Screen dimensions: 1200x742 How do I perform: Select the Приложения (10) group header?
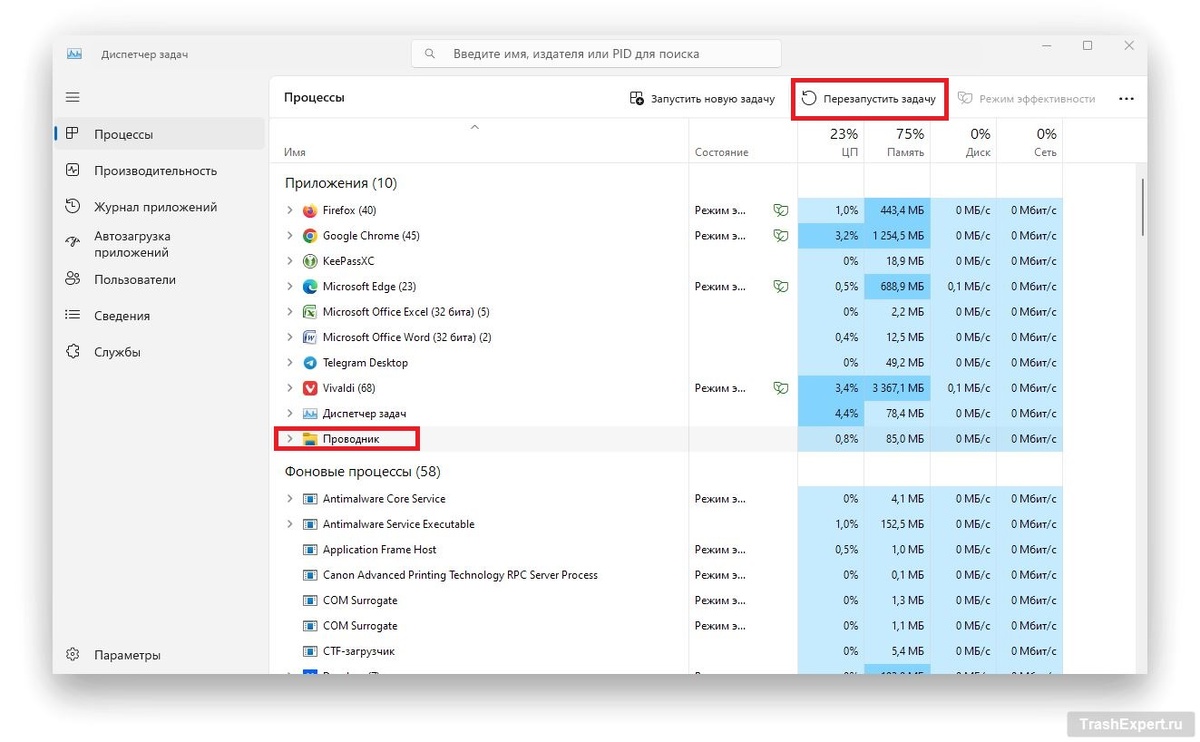pyautogui.click(x=341, y=183)
